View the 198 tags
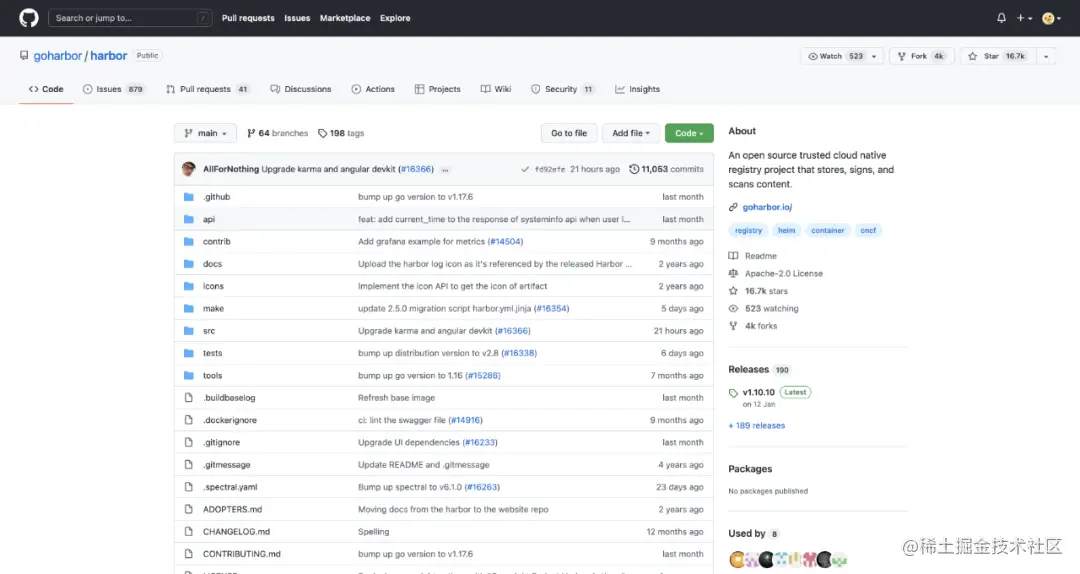1080x574 pixels. point(341,133)
